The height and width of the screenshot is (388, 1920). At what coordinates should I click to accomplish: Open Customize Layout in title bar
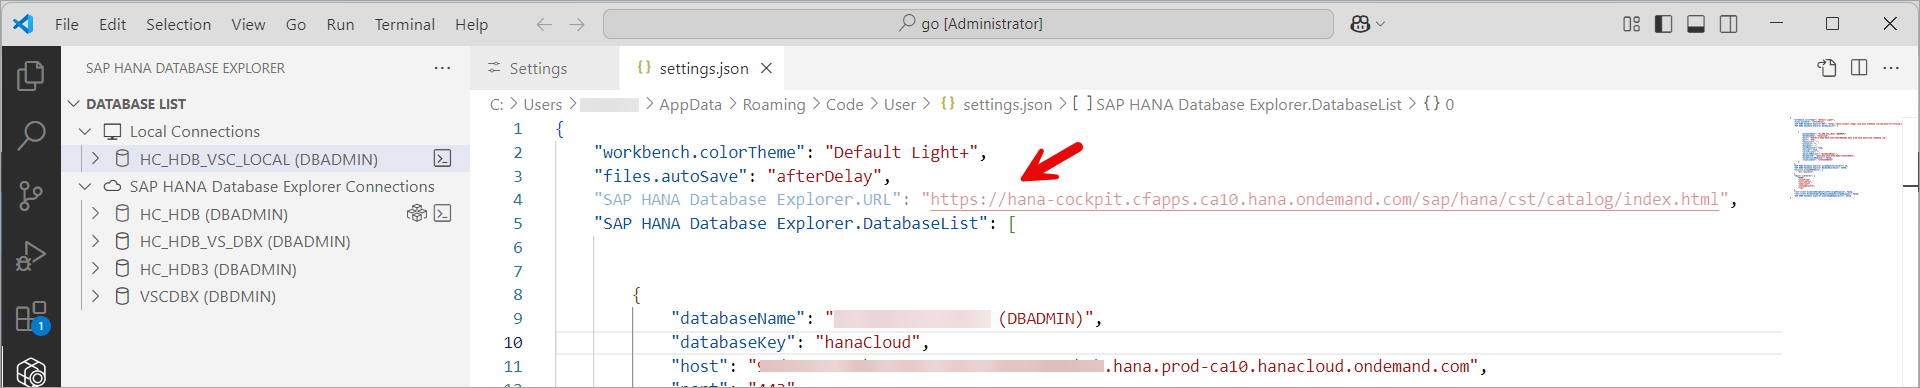click(1631, 24)
